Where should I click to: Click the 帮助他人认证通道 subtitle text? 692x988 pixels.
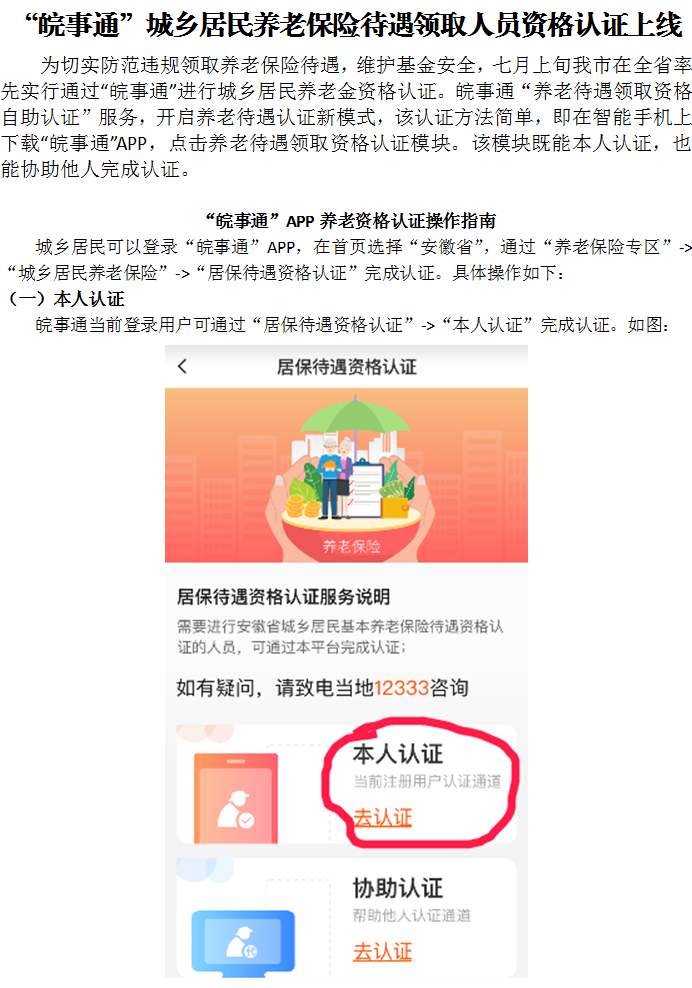[412, 916]
